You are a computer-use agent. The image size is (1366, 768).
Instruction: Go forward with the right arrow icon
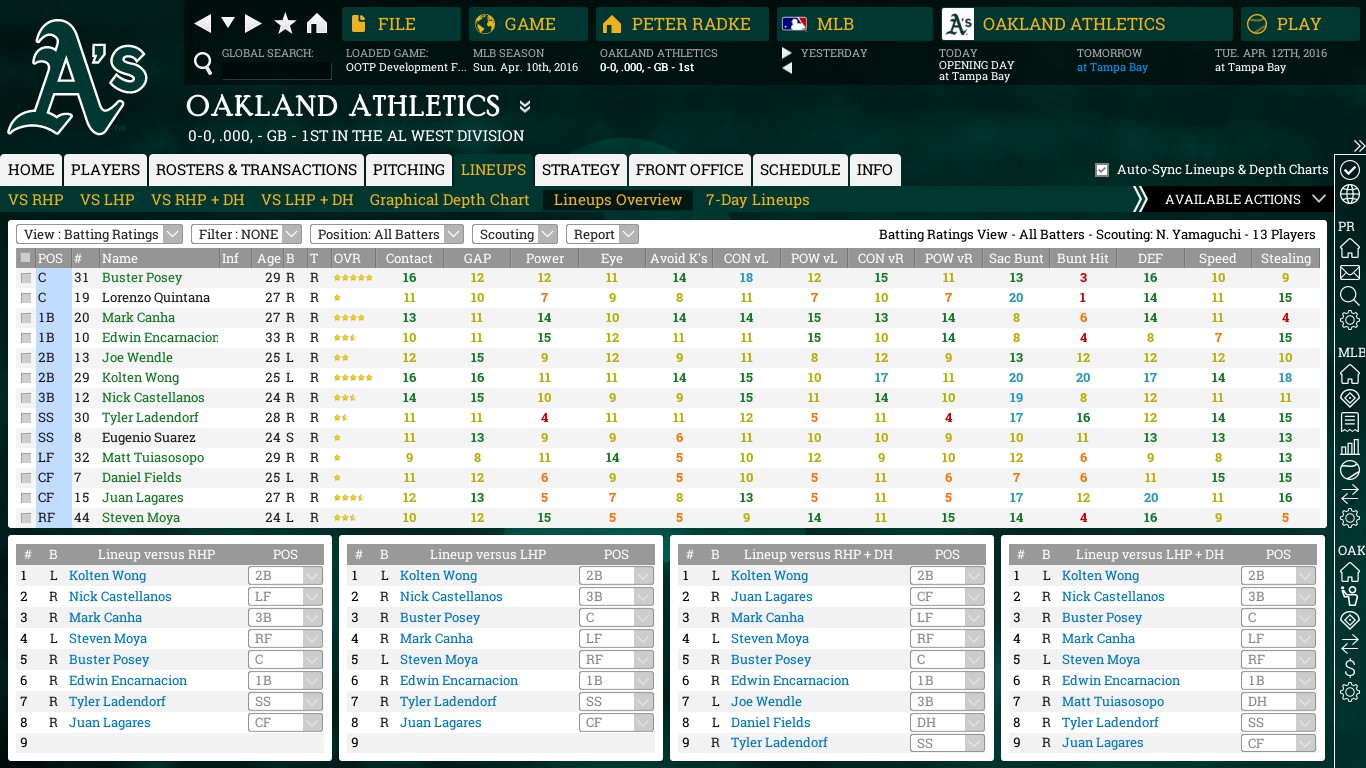coord(253,24)
